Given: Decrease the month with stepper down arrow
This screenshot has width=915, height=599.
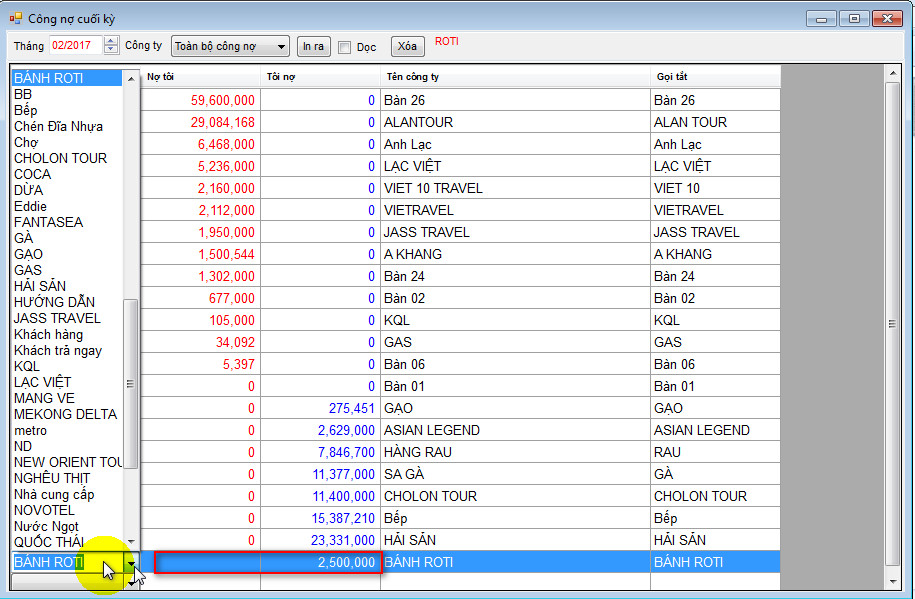Looking at the screenshot, I should click(x=111, y=50).
